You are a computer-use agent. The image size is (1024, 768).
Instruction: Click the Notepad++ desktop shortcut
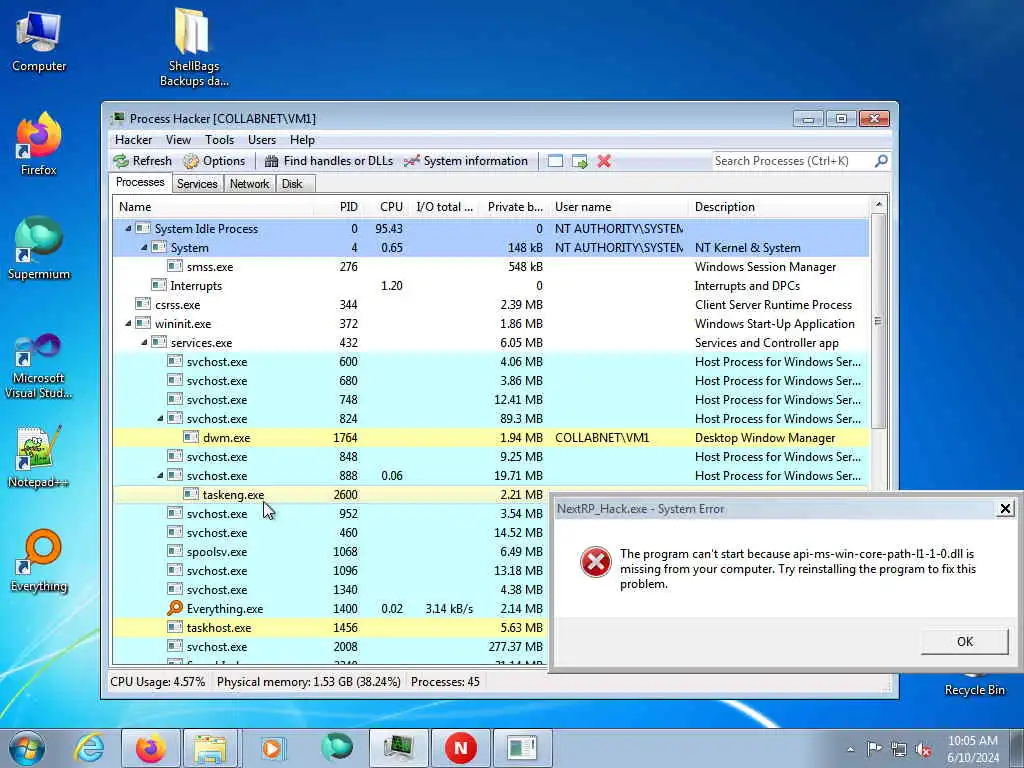[x=39, y=457]
